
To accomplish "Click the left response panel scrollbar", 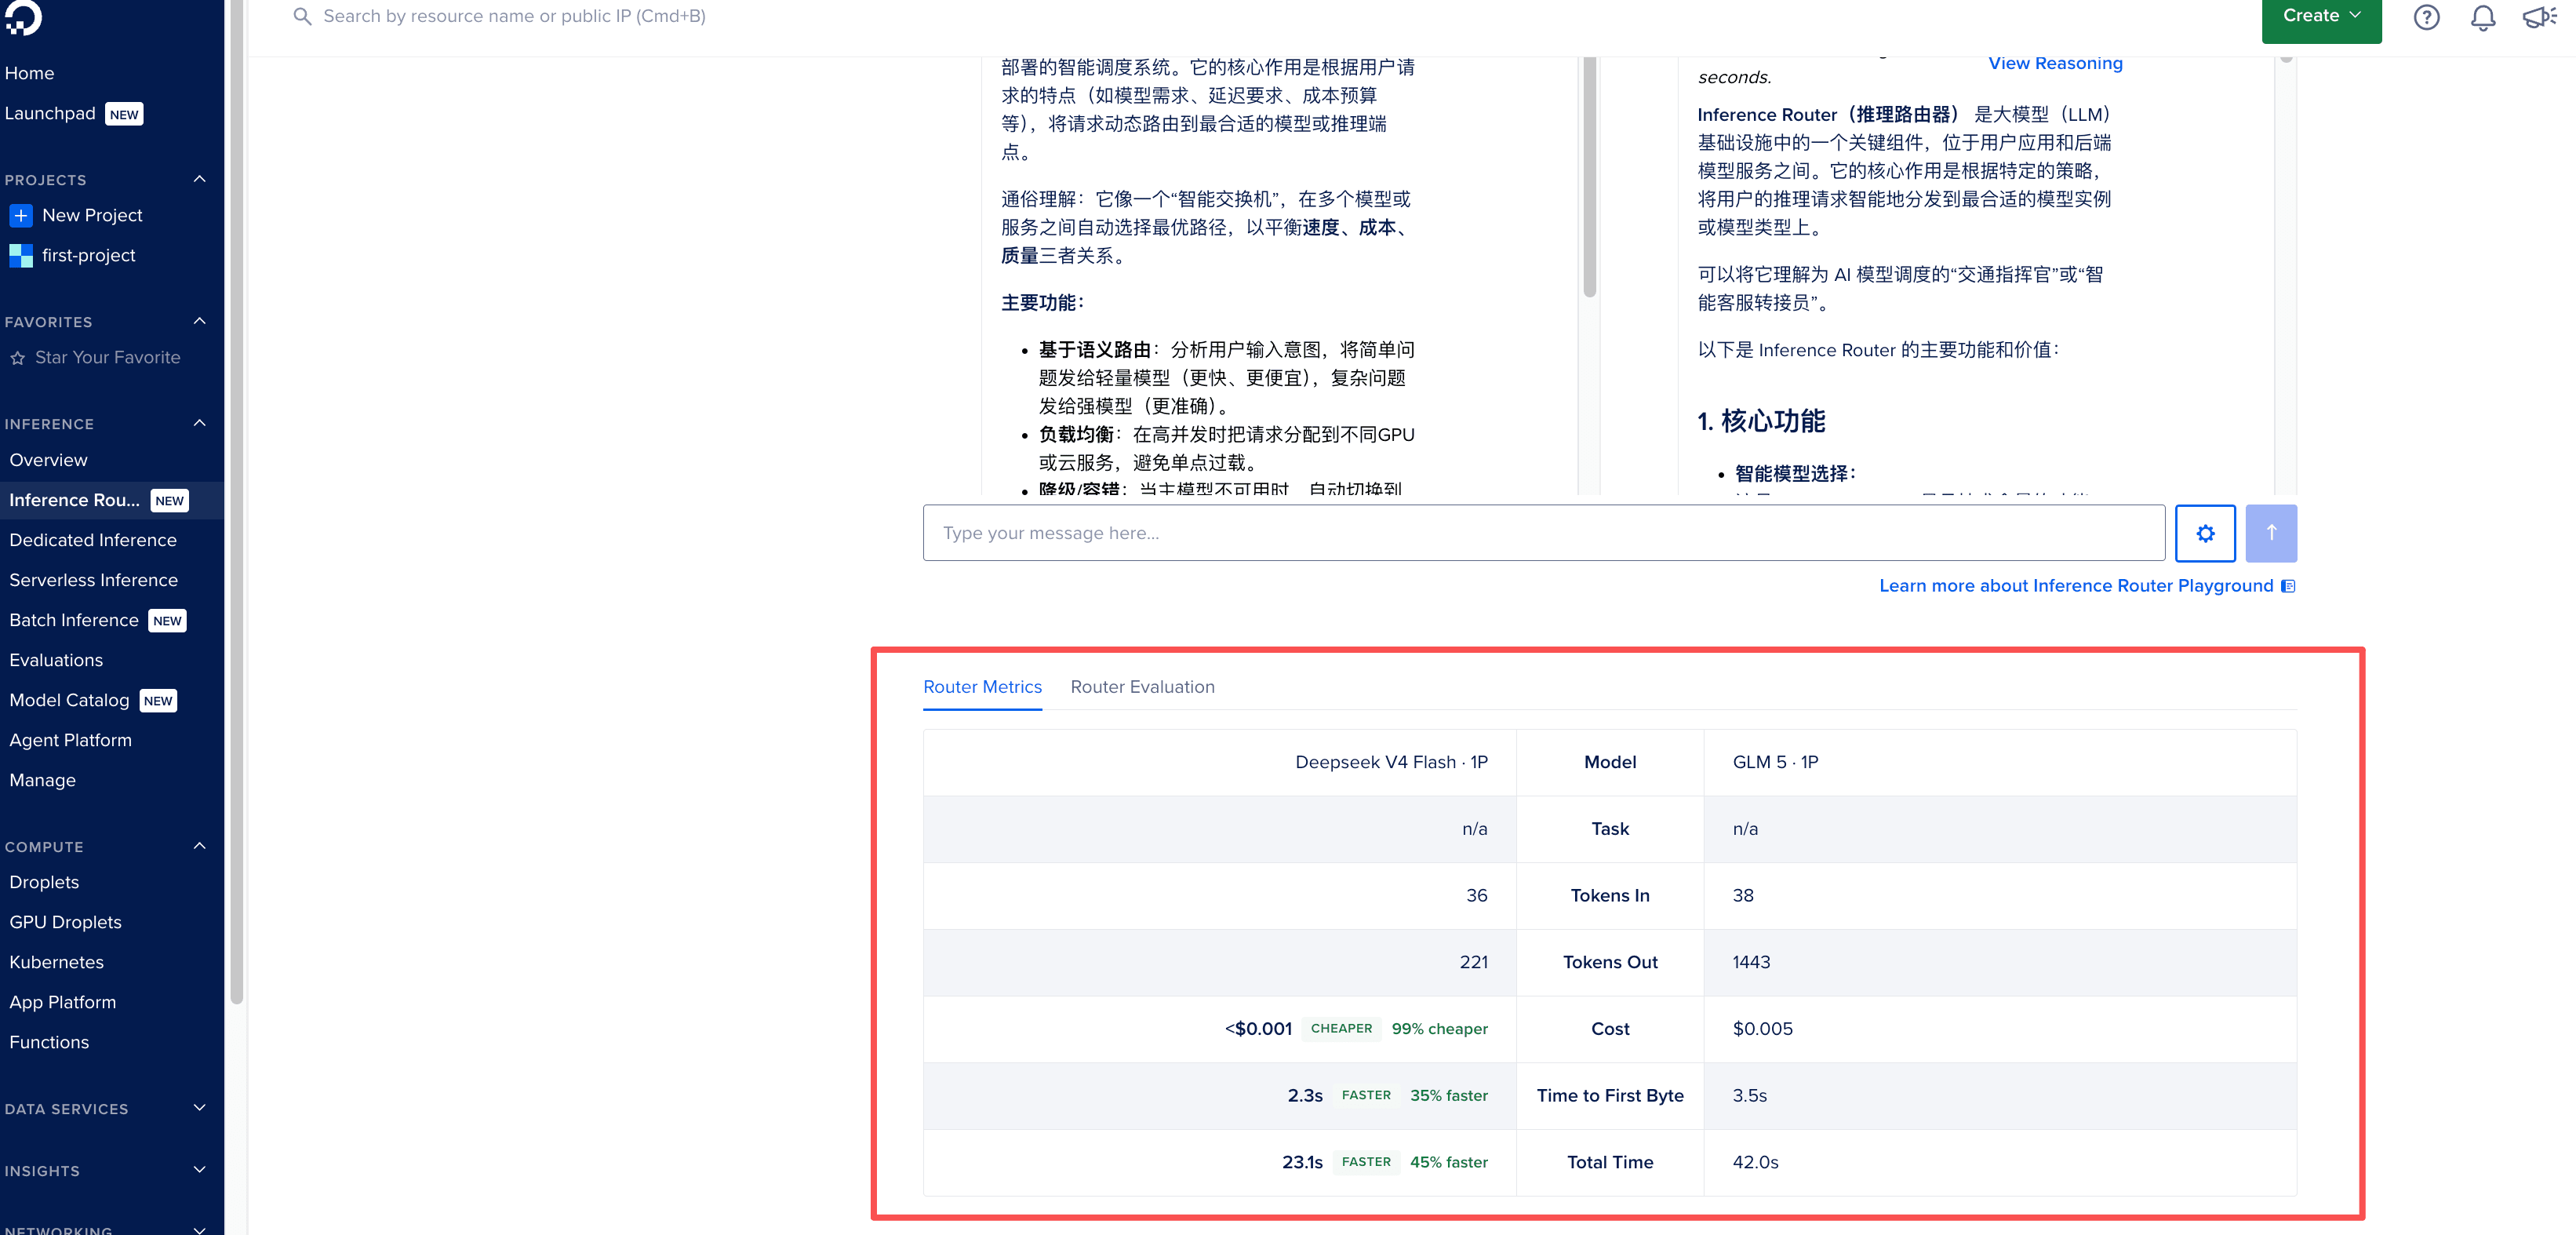I will click(x=1589, y=176).
